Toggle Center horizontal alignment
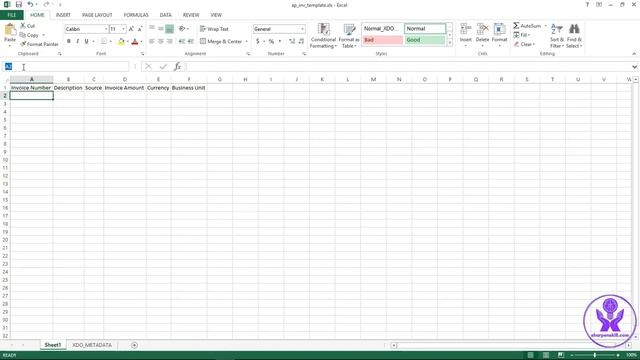This screenshot has width=640, height=360. 160,41
